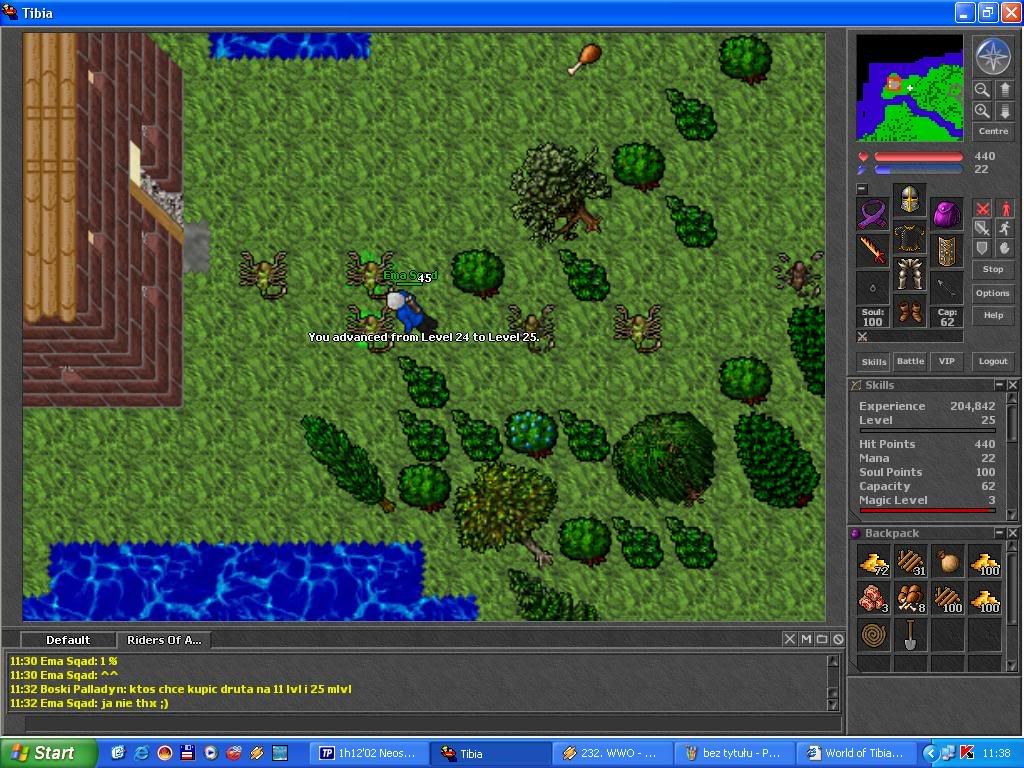Click the compass rose on the minimap
Viewport: 1024px width, 768px height.
993,56
